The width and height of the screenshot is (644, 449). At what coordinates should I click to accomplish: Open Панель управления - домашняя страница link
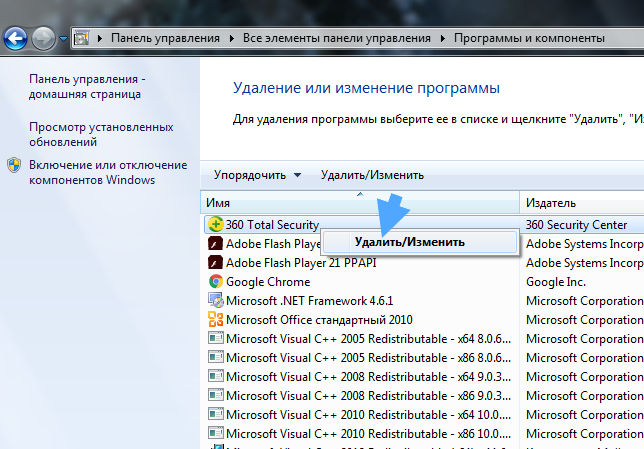(87, 86)
